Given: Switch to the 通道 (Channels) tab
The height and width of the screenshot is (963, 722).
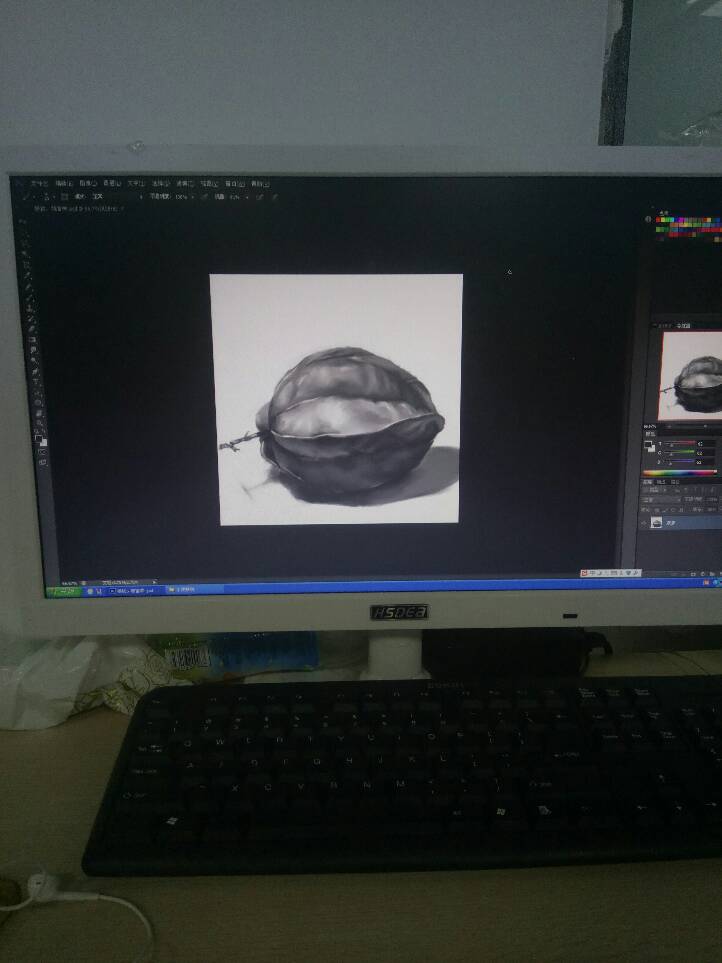Looking at the screenshot, I should click(x=661, y=483).
